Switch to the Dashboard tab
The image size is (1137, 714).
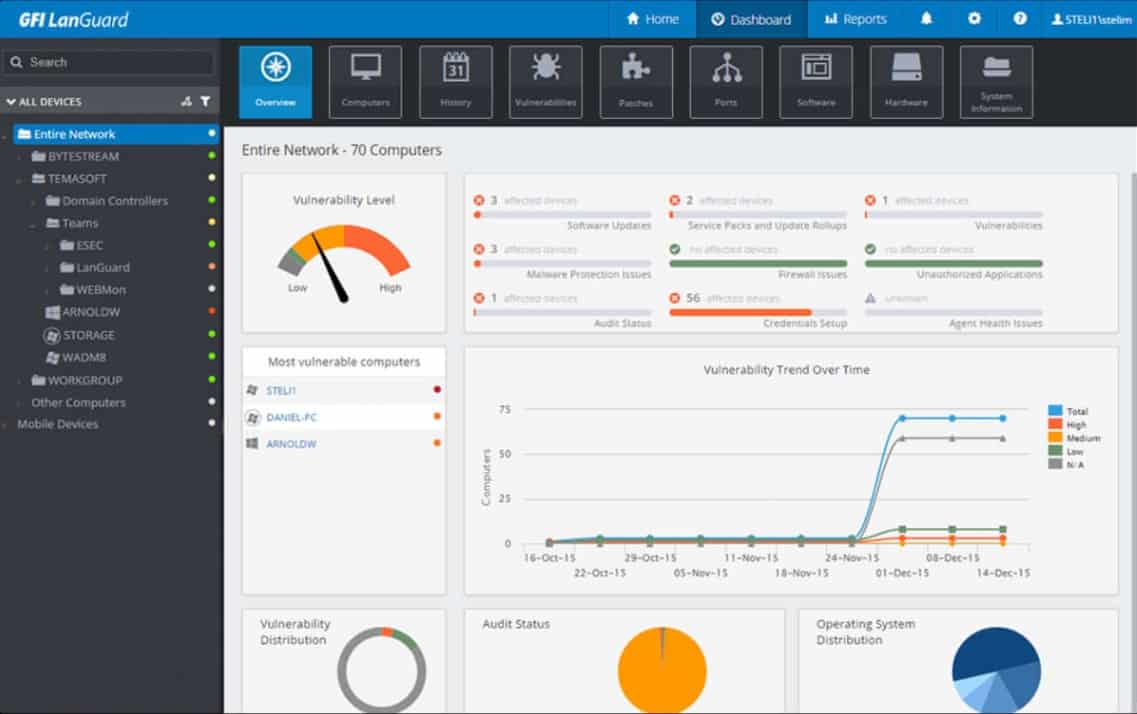tap(751, 19)
